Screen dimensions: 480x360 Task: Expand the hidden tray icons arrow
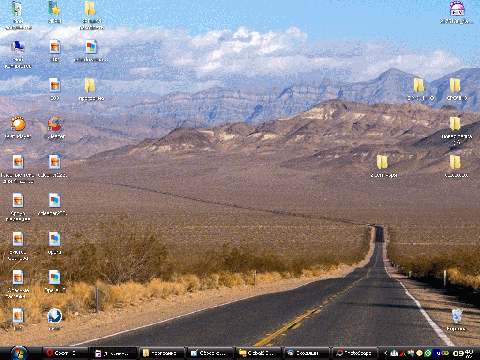click(386, 353)
